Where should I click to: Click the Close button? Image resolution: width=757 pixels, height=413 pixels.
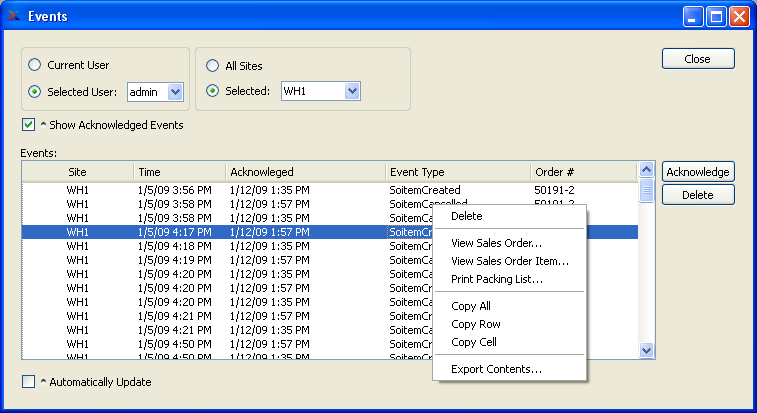[697, 59]
